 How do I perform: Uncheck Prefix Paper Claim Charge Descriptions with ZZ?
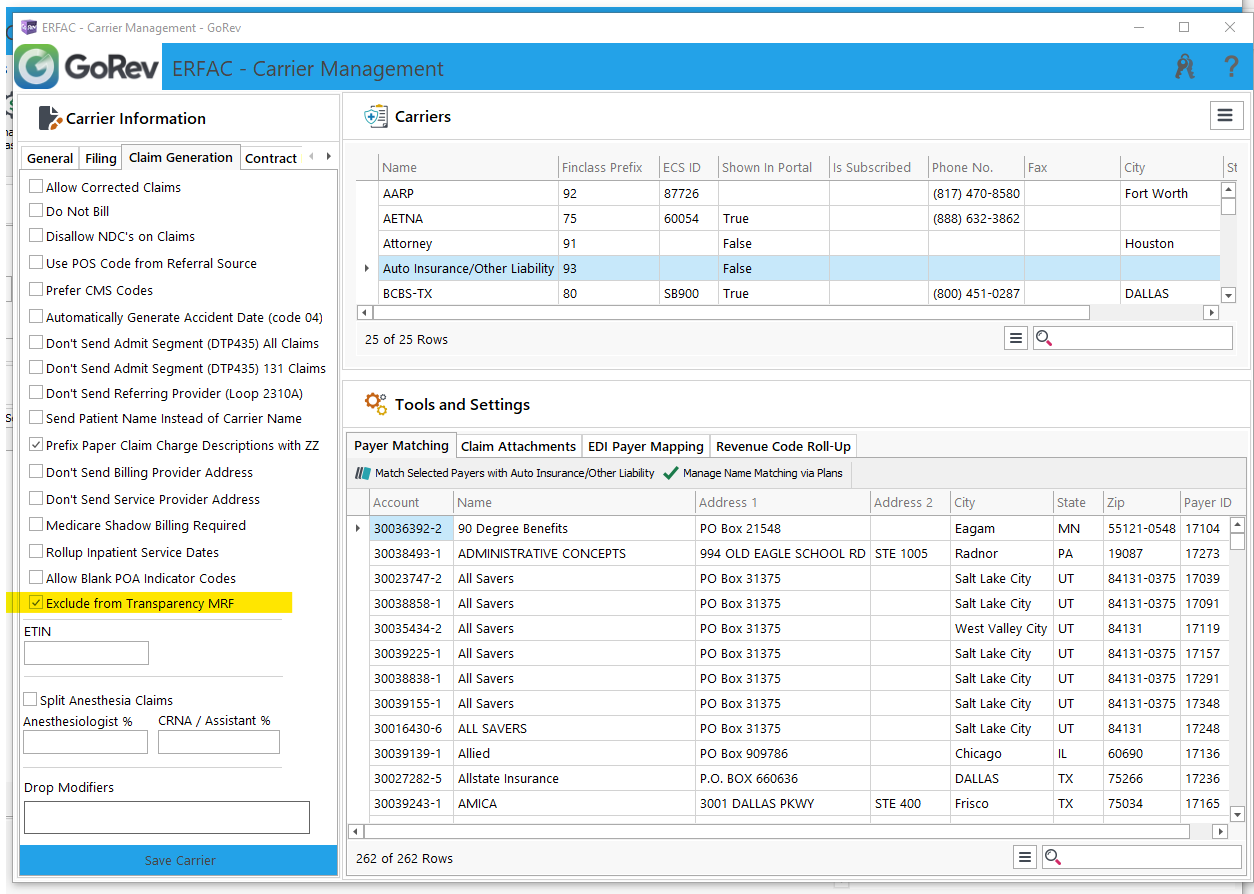(x=36, y=445)
